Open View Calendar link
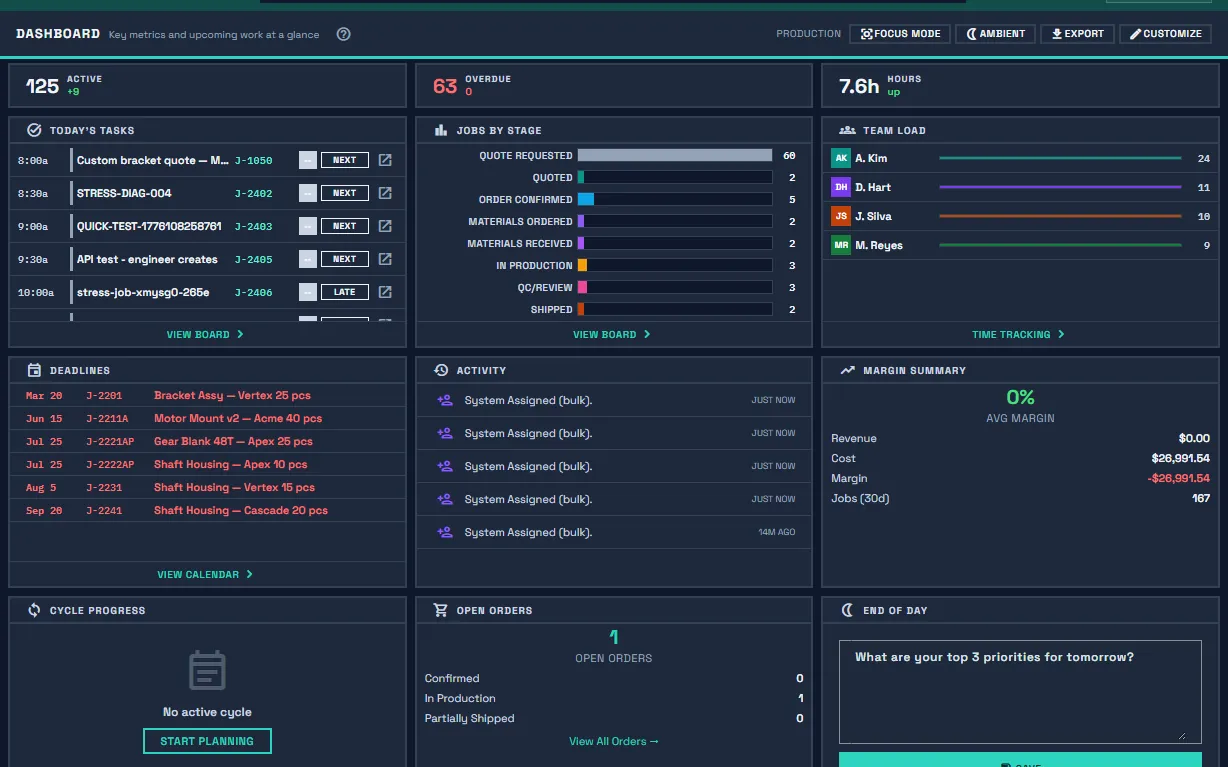This screenshot has width=1228, height=767. 205,574
